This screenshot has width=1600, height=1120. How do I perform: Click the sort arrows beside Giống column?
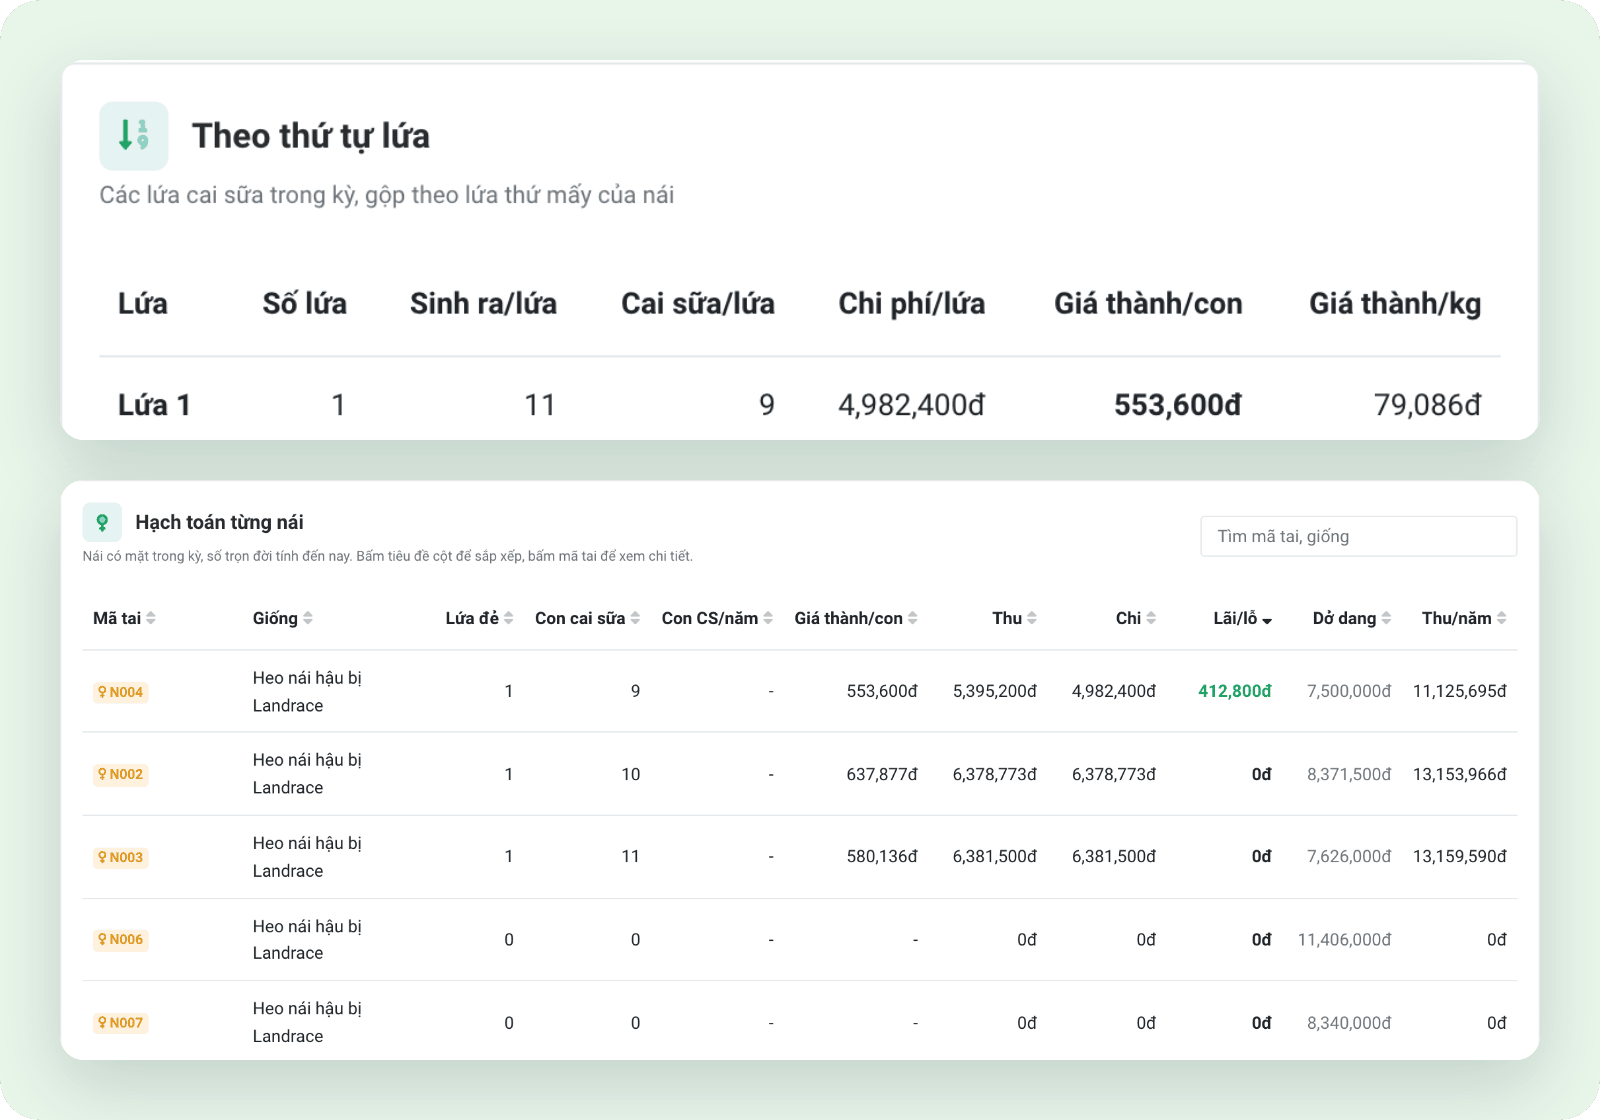[x=308, y=618]
